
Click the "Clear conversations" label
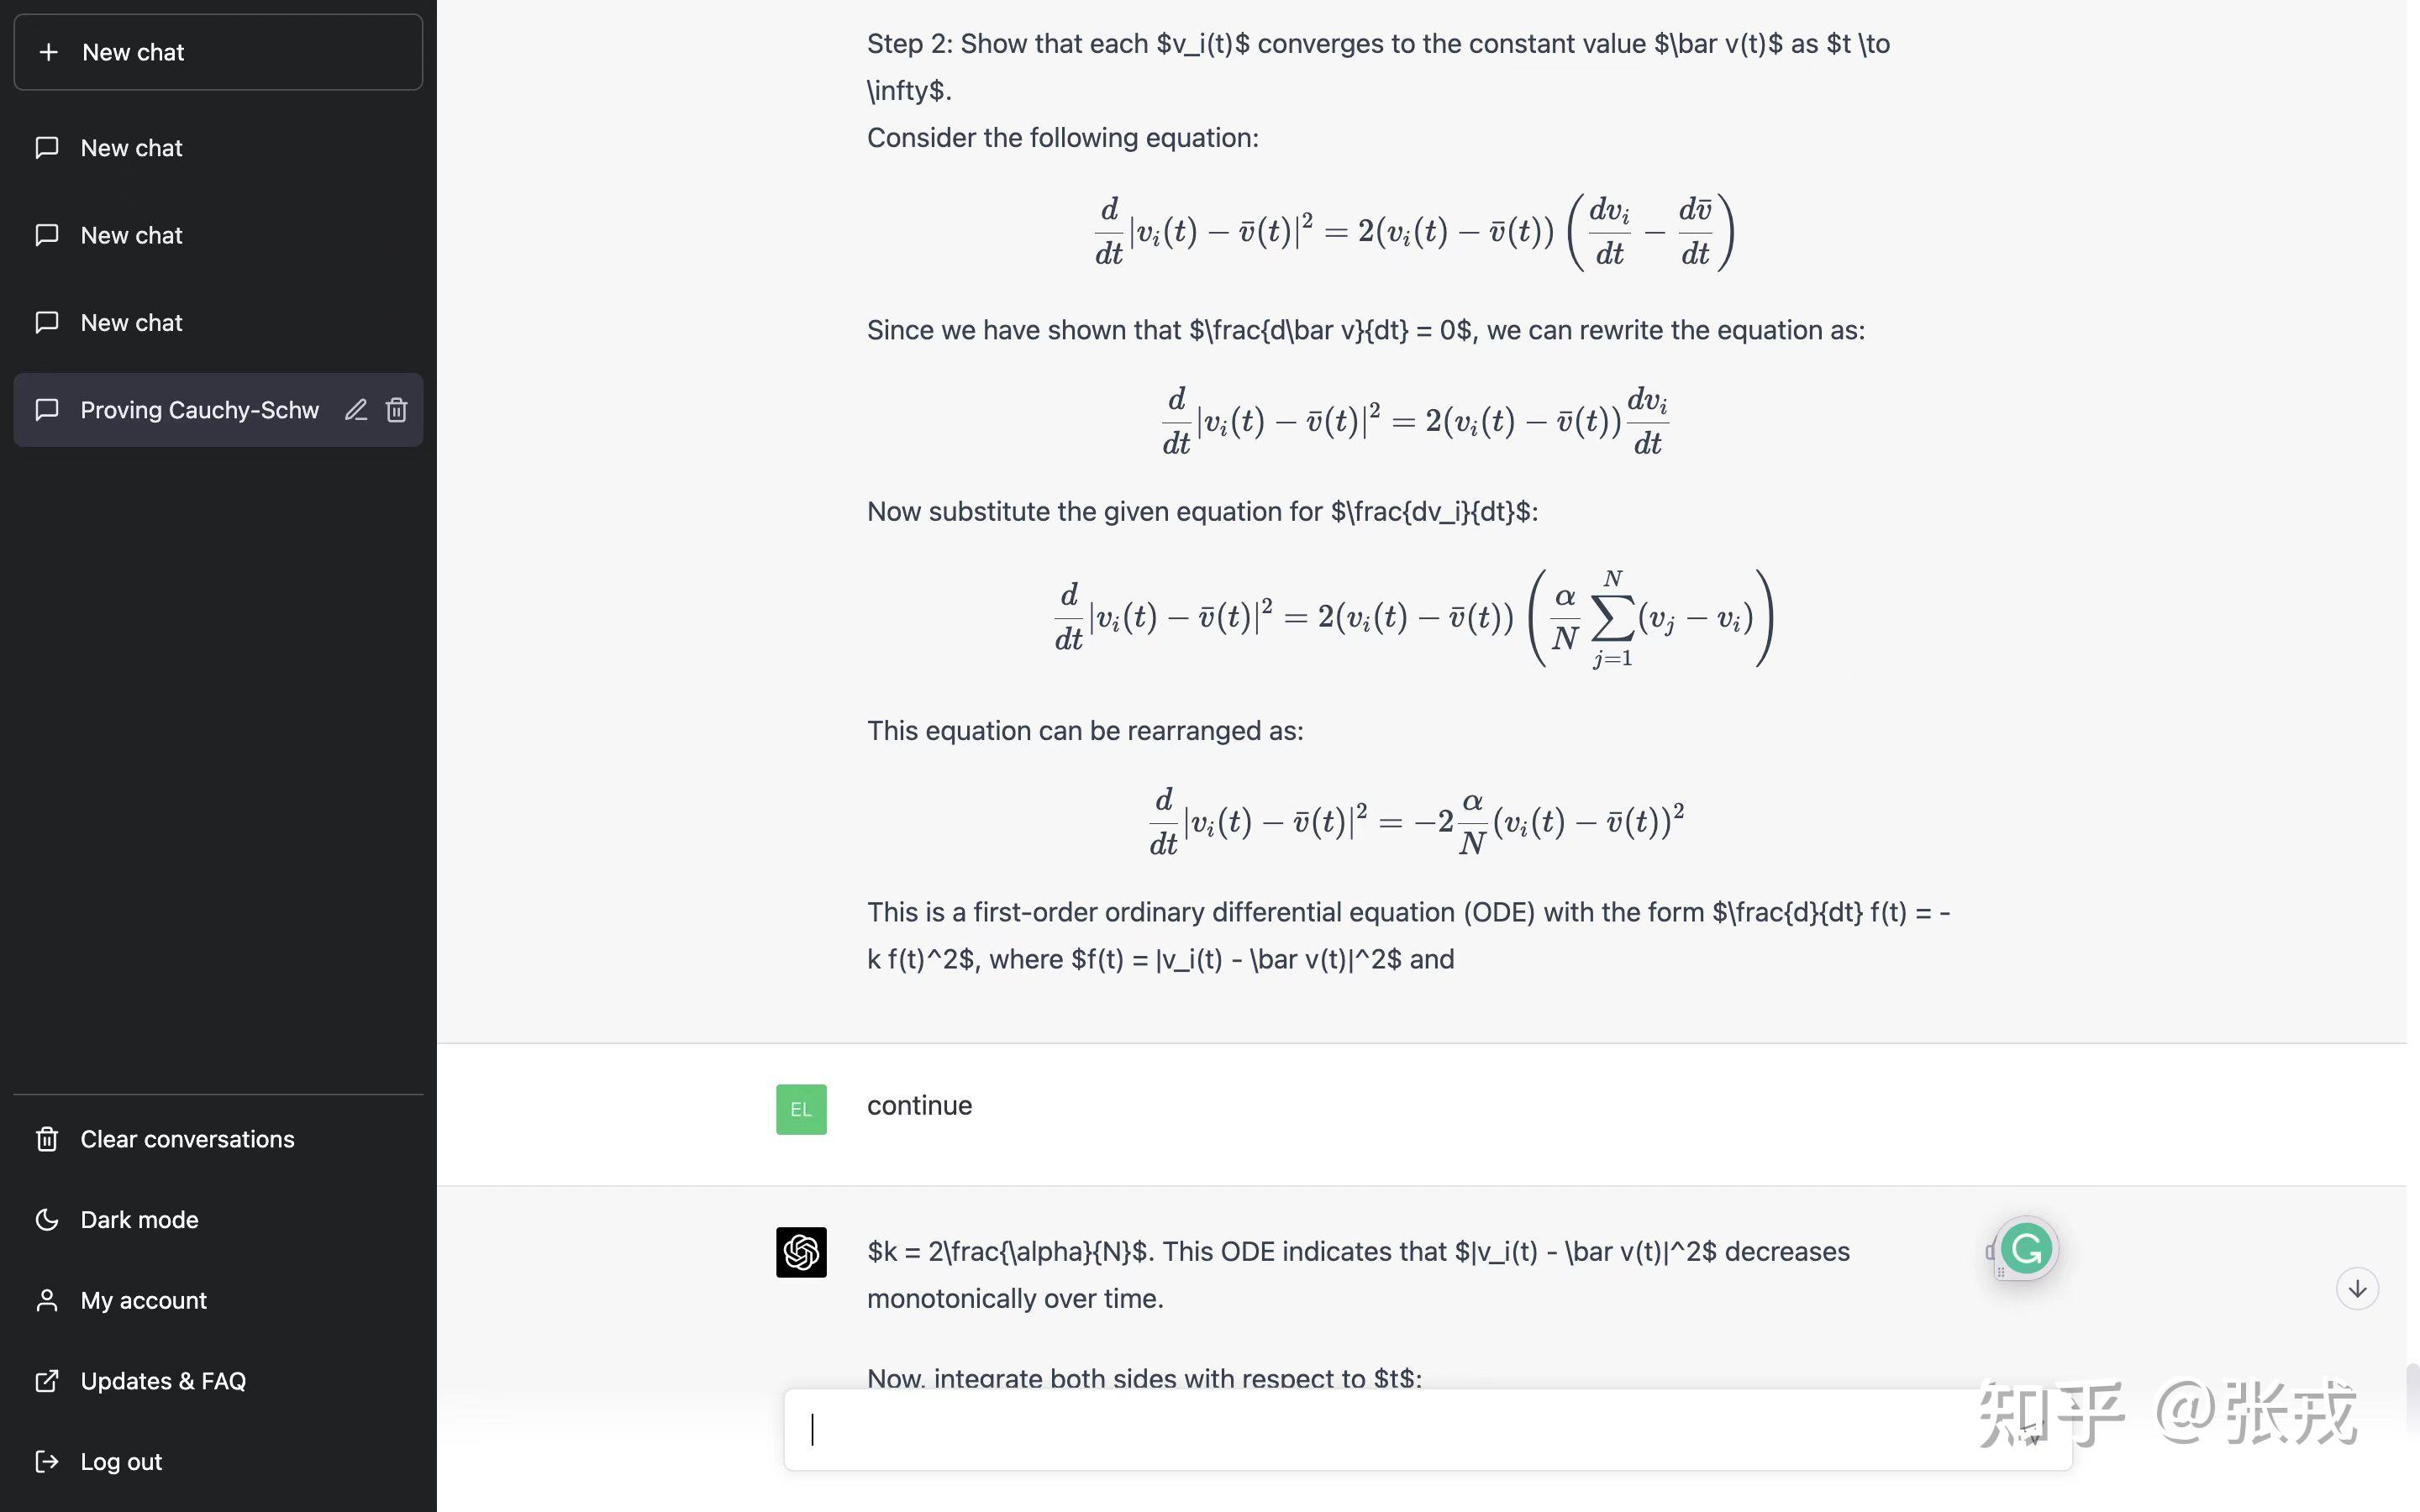coord(187,1139)
